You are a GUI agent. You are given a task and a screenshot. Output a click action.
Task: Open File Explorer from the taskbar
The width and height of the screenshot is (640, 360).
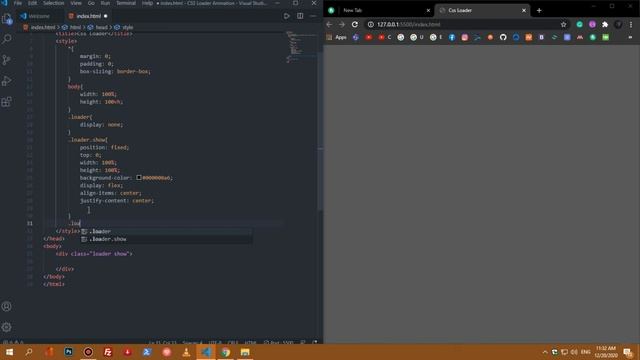point(245,352)
